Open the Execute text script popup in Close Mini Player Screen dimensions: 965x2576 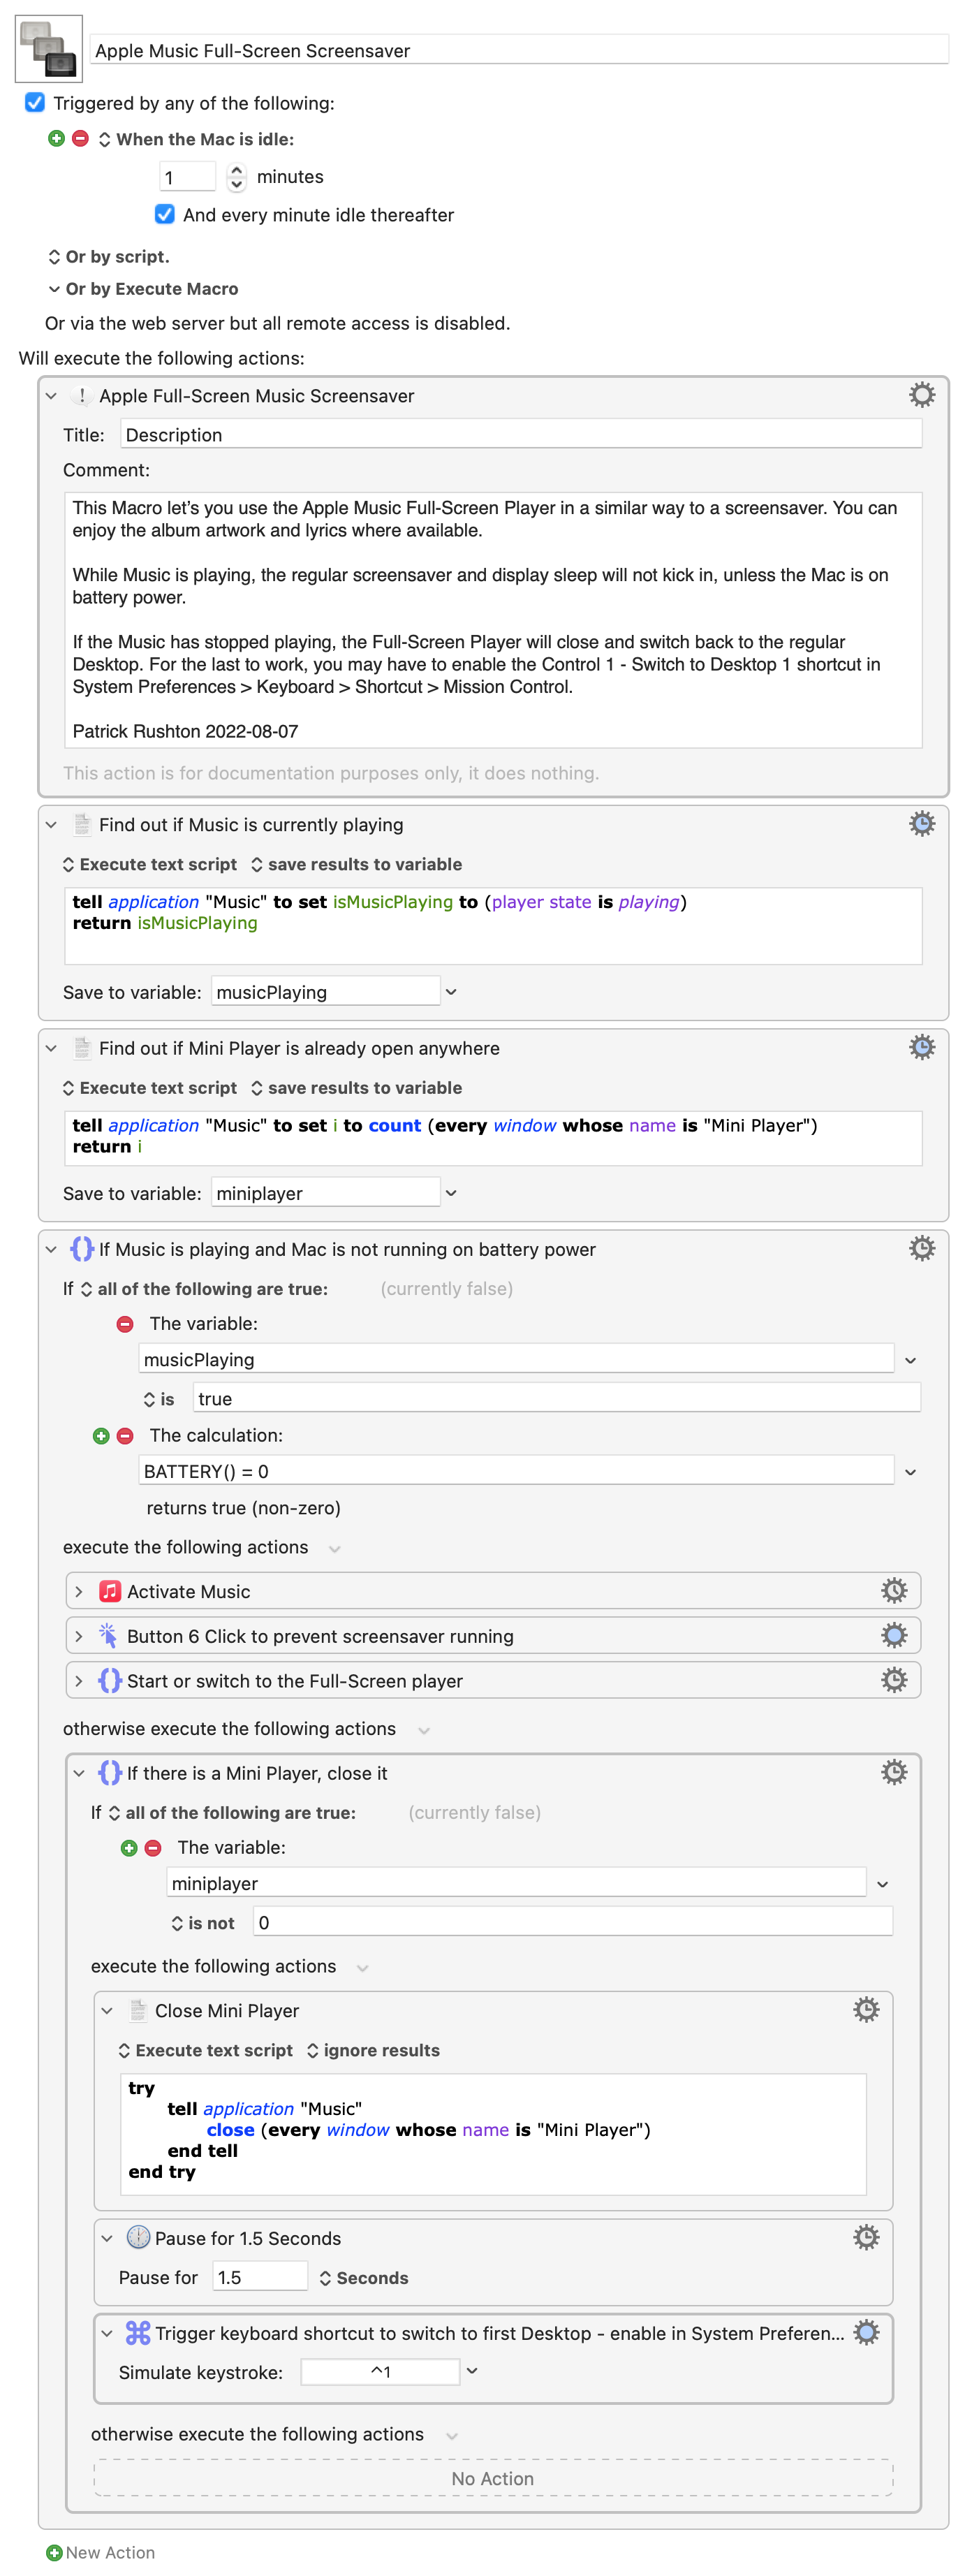pos(205,2050)
